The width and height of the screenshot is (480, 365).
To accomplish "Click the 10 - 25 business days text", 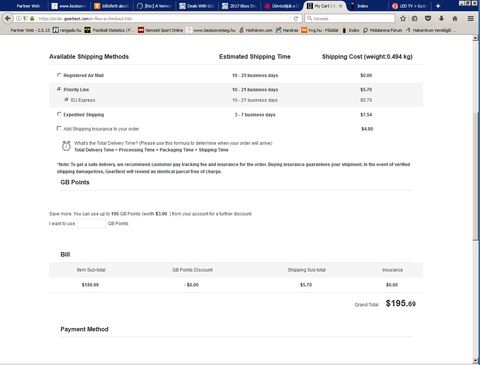I will point(255,75).
